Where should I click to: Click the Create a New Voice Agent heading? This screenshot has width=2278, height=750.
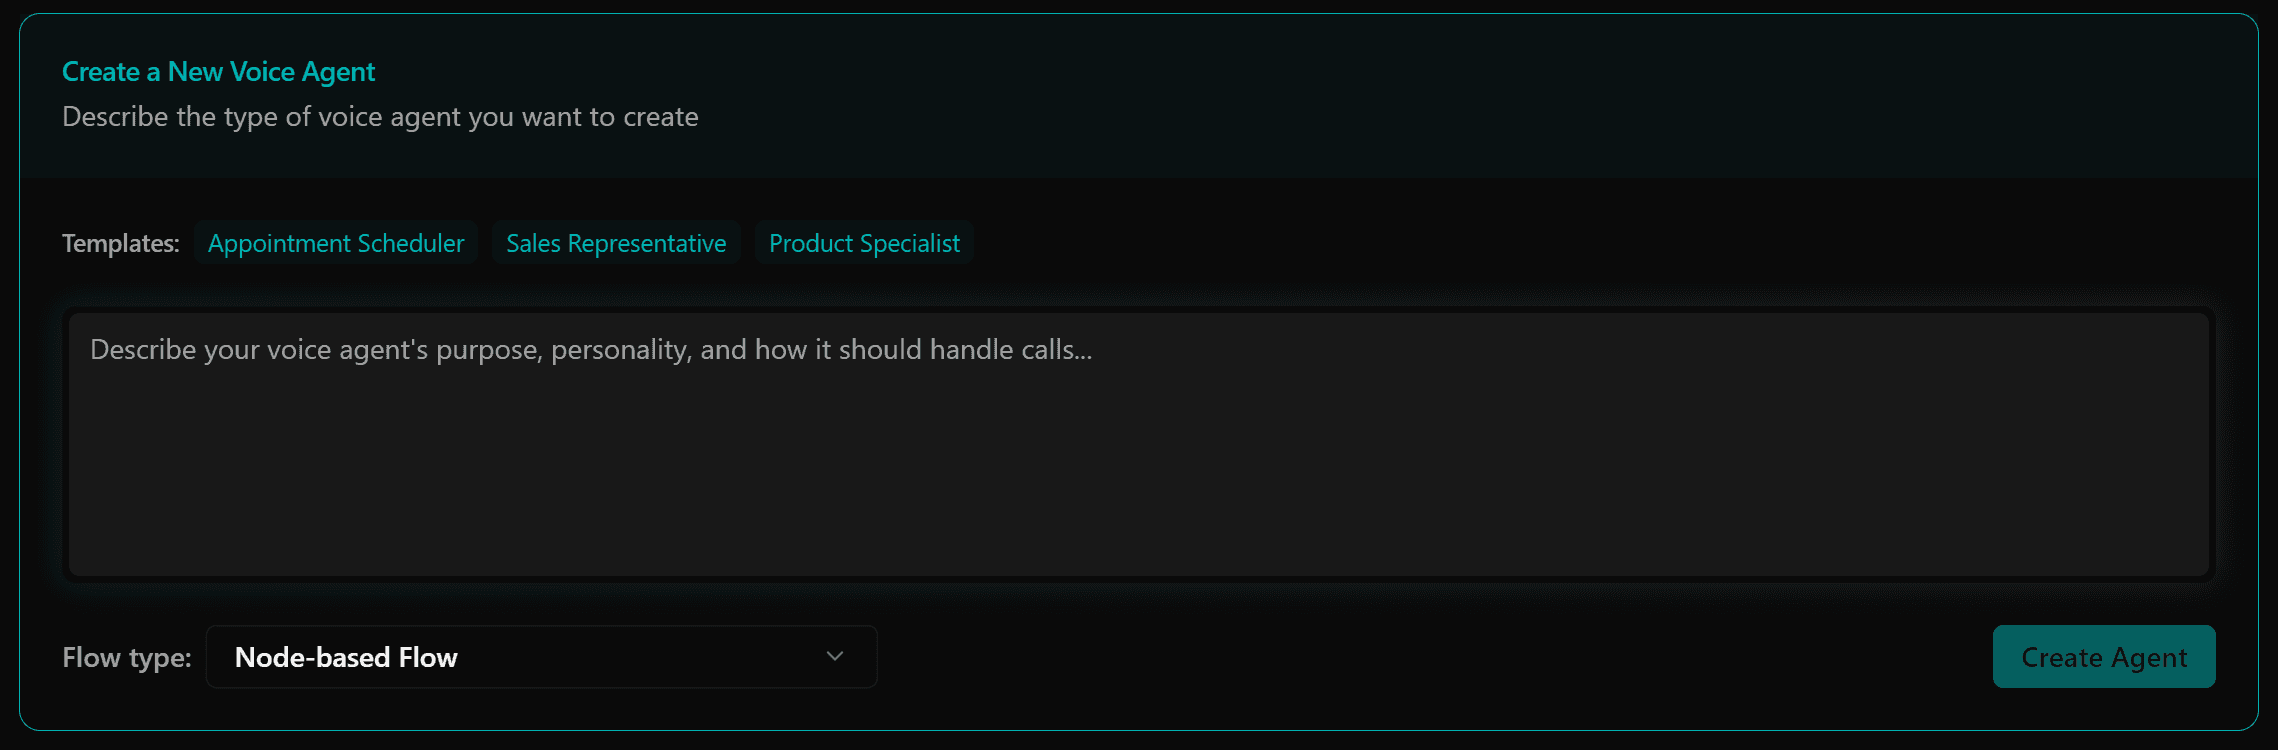pos(218,71)
